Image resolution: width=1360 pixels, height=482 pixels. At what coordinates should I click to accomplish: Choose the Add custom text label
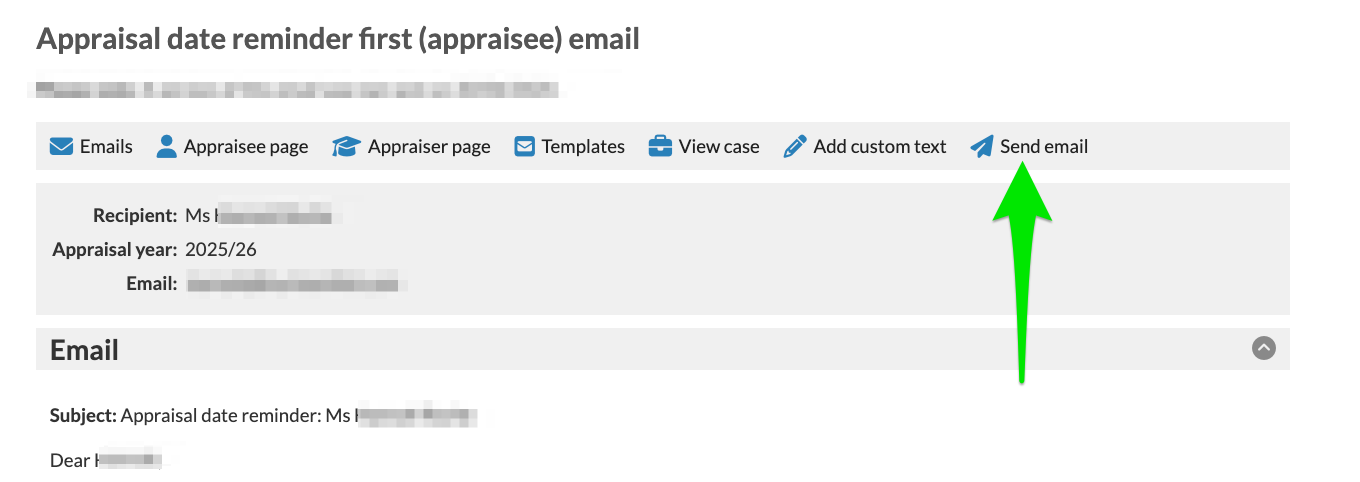tap(879, 147)
